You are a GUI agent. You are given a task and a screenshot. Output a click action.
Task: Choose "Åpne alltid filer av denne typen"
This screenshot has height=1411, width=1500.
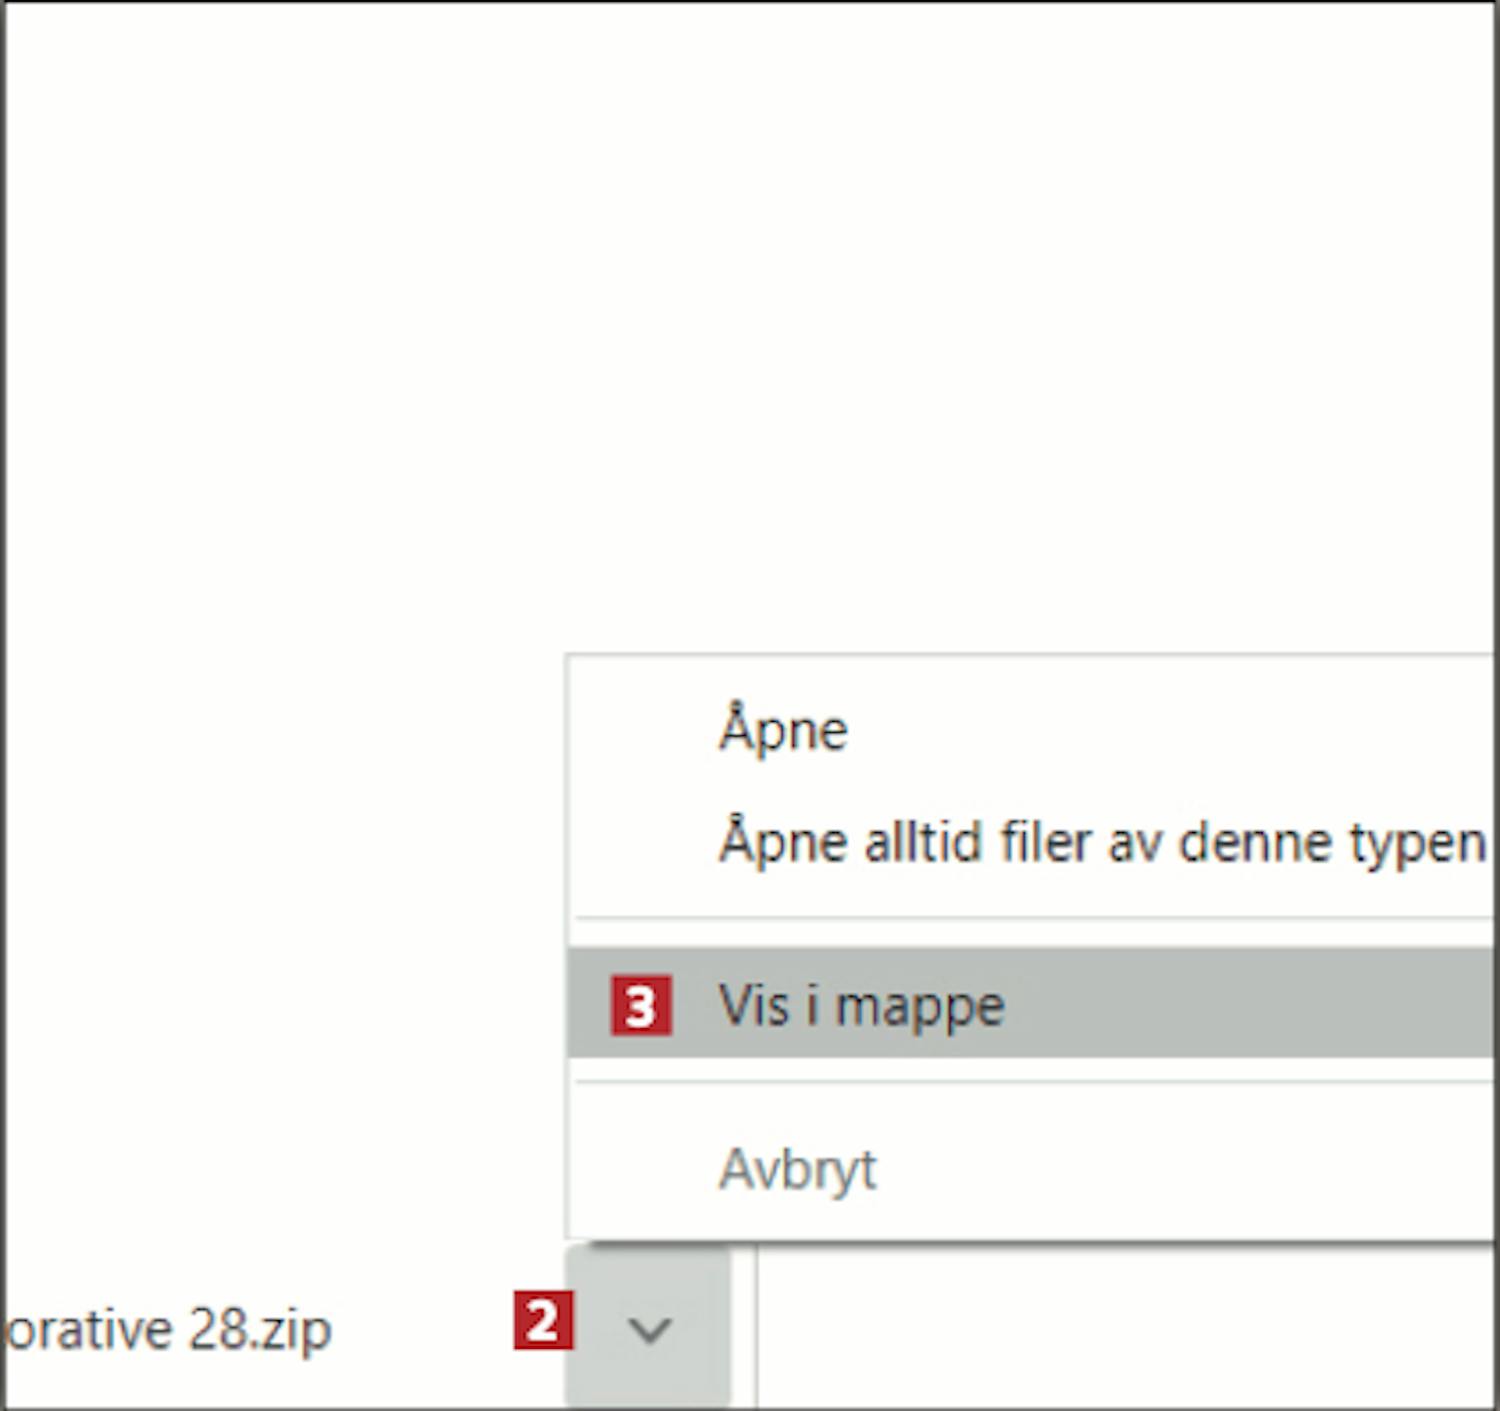[x=1100, y=842]
